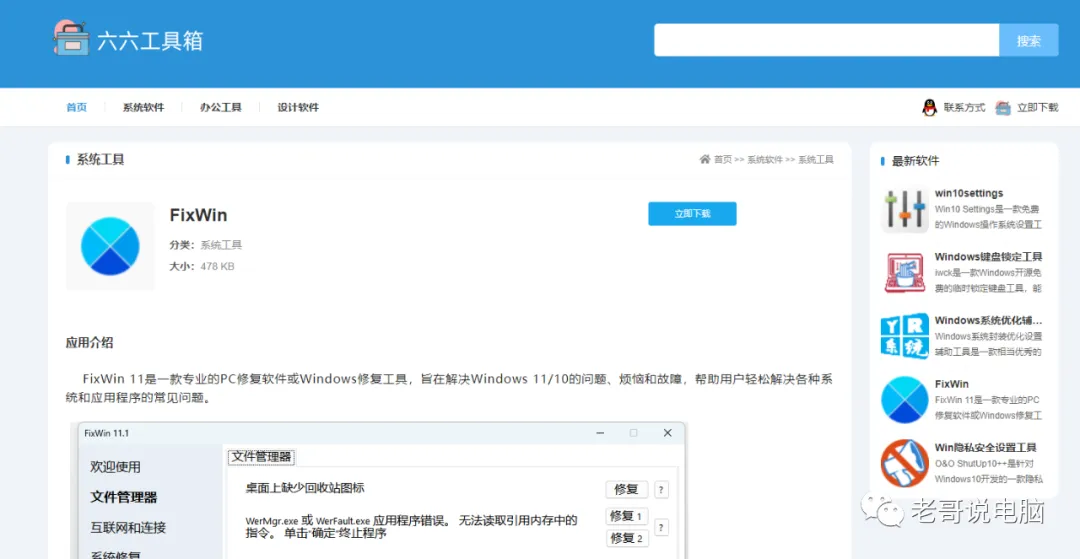This screenshot has height=559, width=1080.
Task: Open the 立即下载 link in the nav bar
Action: point(1037,107)
